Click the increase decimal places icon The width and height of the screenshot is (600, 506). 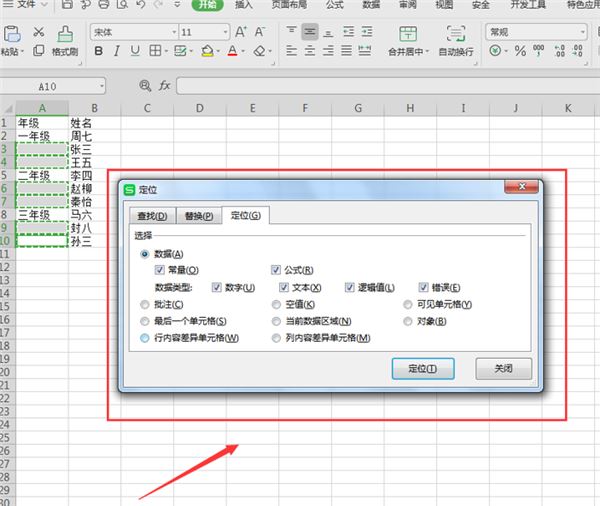[559, 51]
